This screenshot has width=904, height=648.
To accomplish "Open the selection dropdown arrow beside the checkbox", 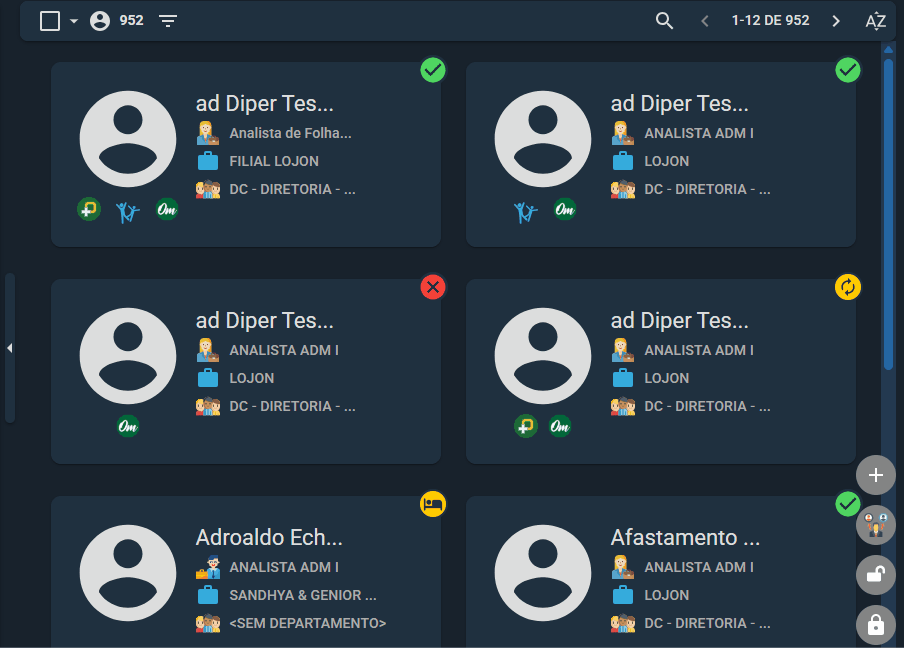I will (74, 21).
